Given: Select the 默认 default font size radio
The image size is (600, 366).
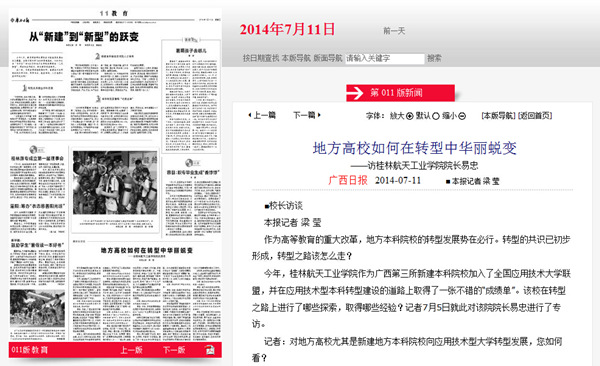Looking at the screenshot, I should [x=435, y=116].
